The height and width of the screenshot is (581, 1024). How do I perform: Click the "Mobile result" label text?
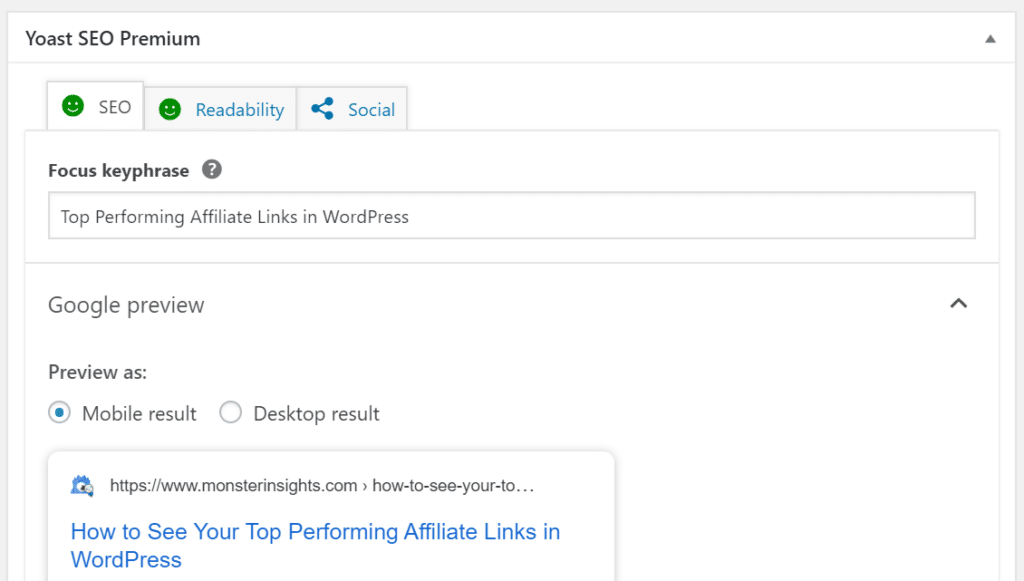coord(139,414)
